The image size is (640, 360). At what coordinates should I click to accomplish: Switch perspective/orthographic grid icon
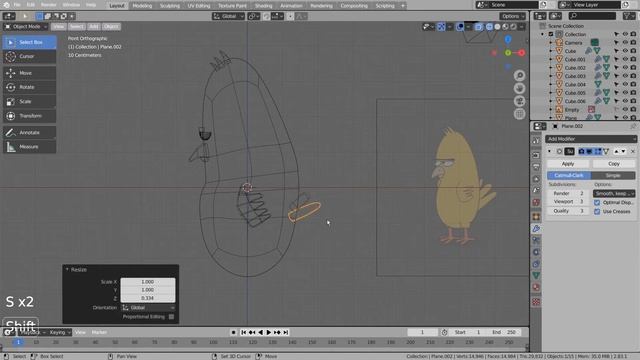click(519, 114)
